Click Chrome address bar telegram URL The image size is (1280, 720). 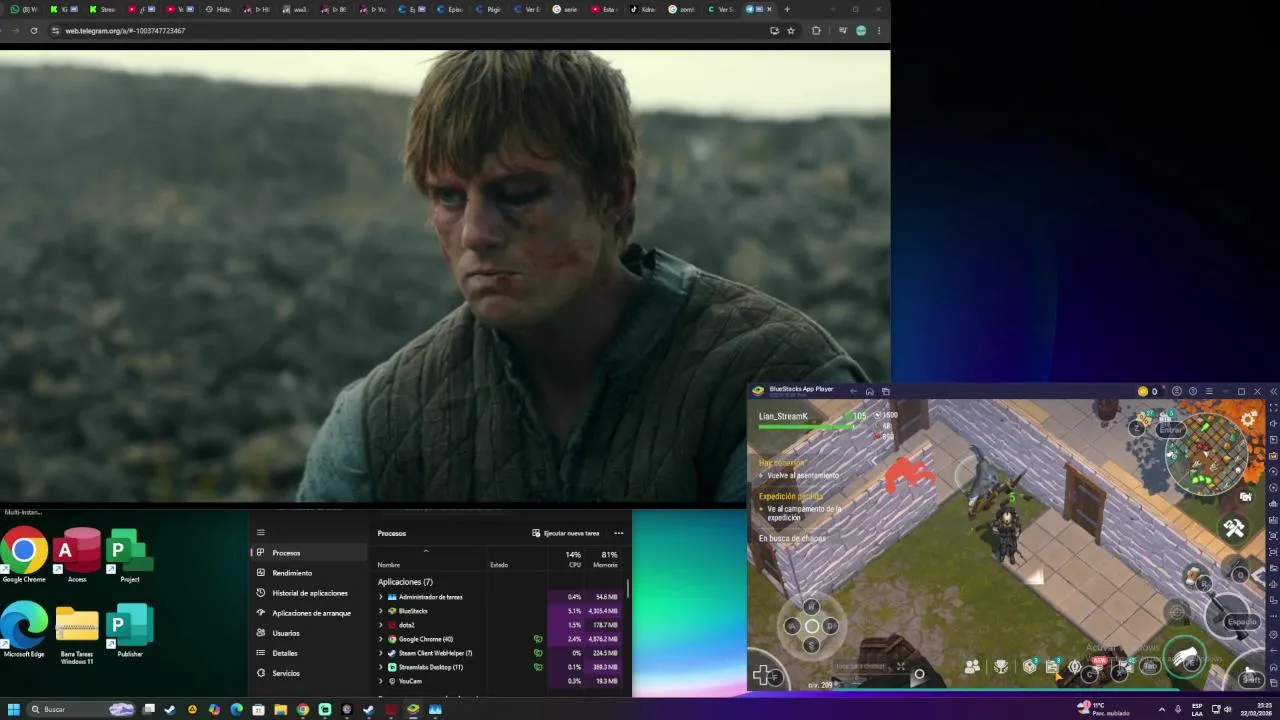[x=125, y=31]
